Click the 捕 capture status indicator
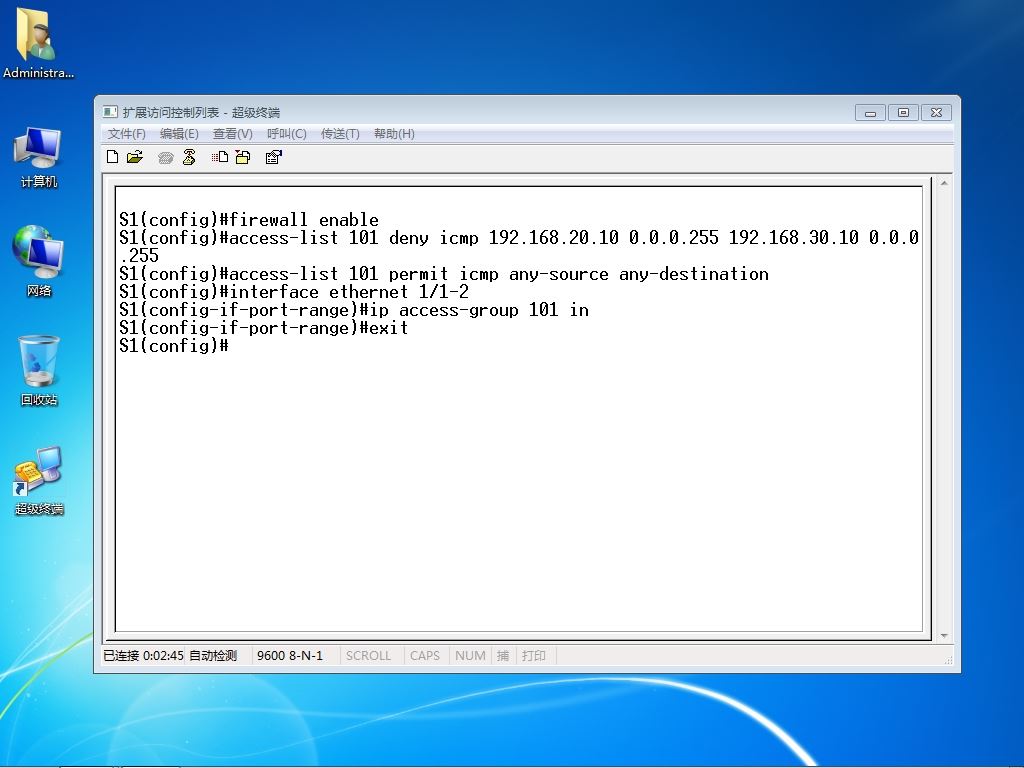This screenshot has width=1024, height=768. 503,656
